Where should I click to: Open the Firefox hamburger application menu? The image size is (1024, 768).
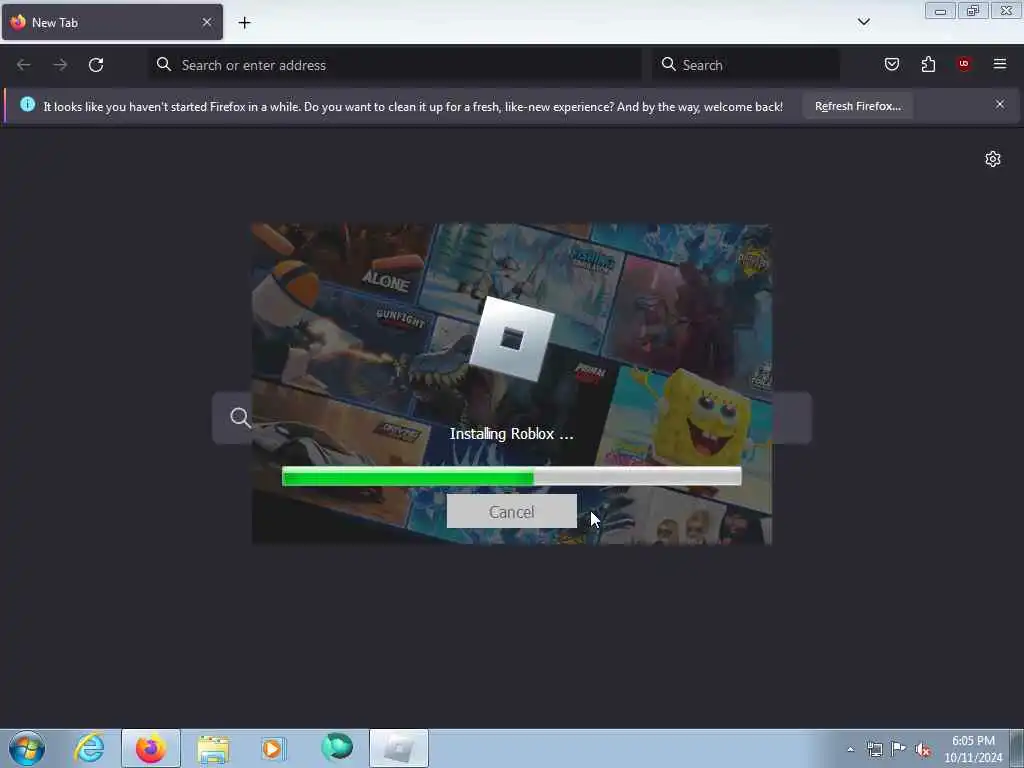coord(1000,64)
